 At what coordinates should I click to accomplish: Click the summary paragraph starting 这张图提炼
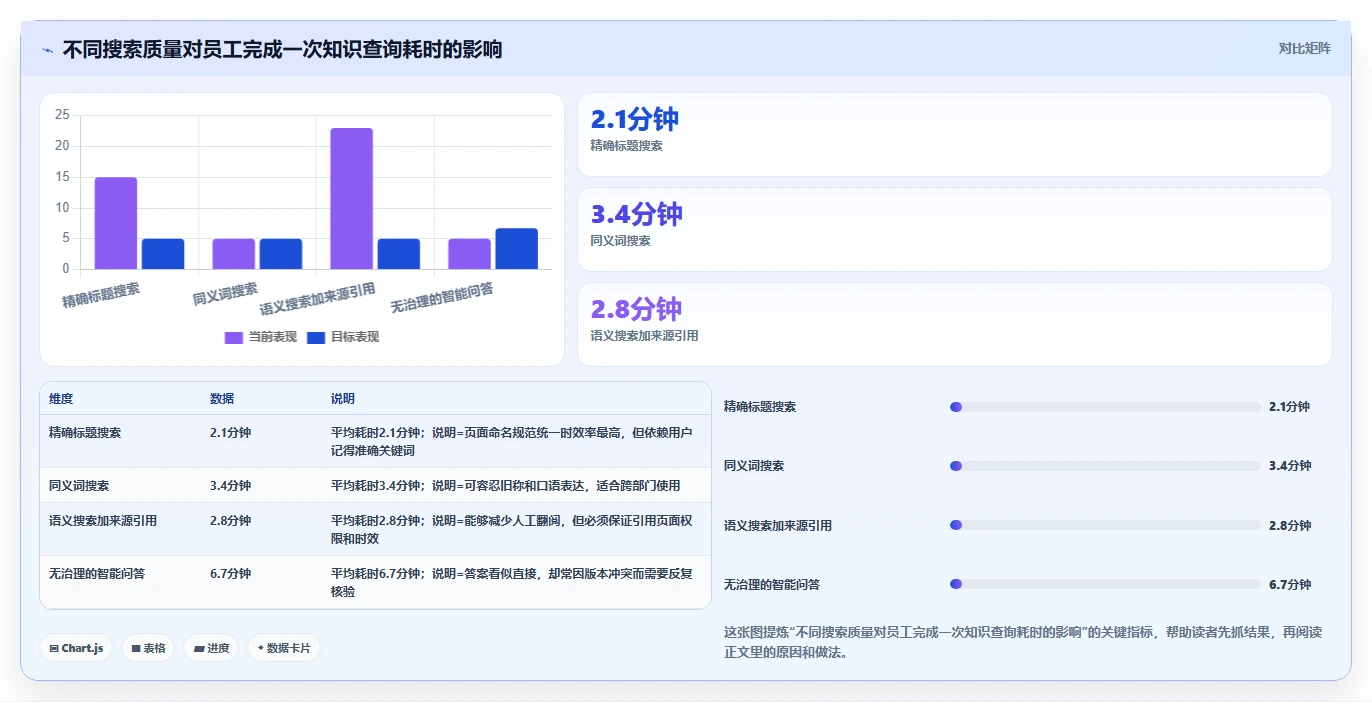[1023, 642]
